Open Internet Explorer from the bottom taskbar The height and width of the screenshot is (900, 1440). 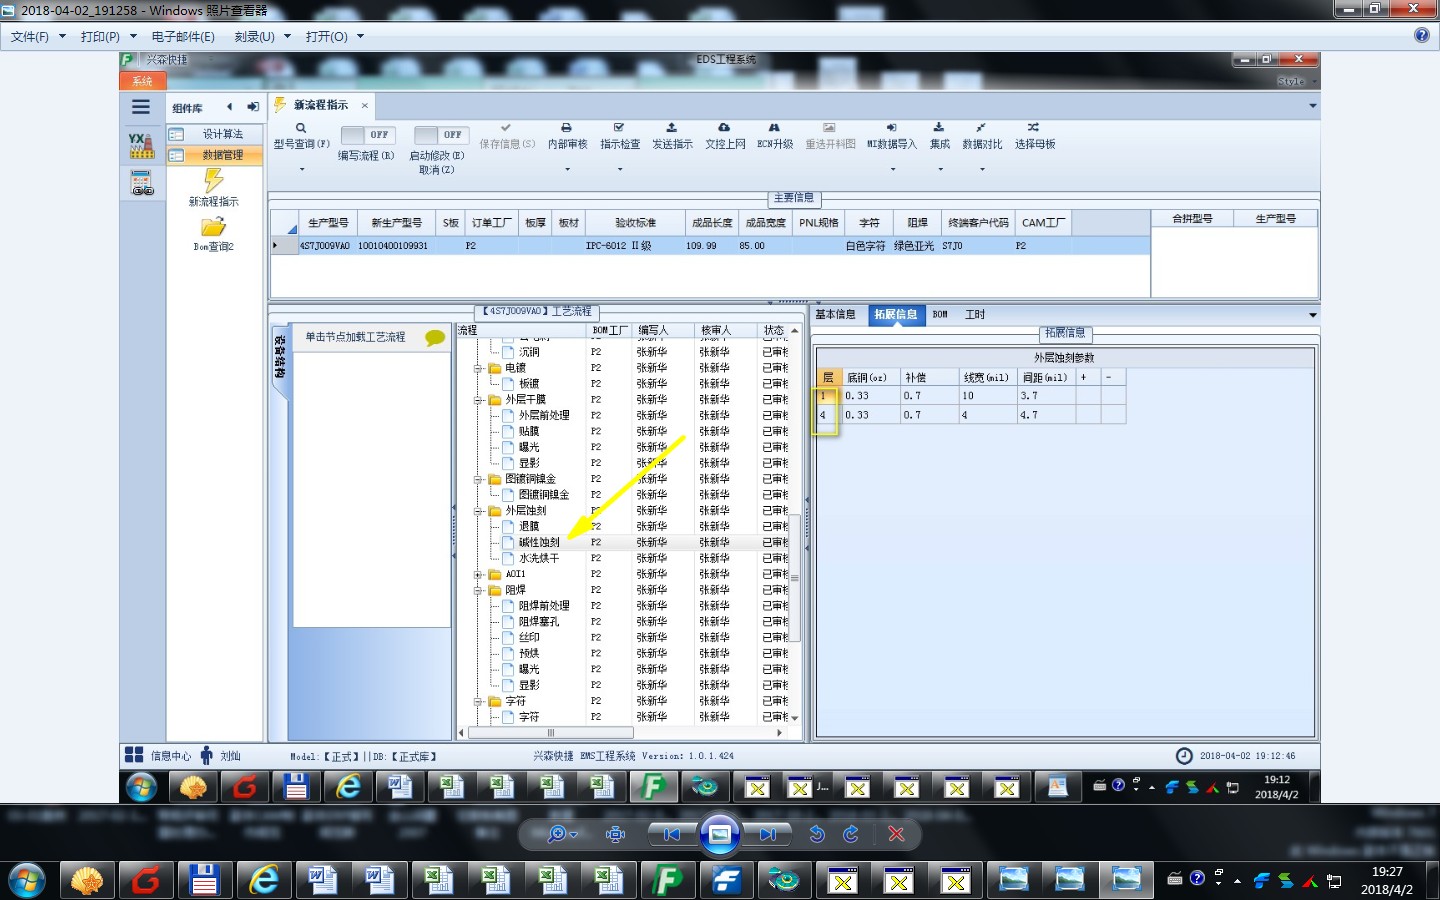[264, 880]
